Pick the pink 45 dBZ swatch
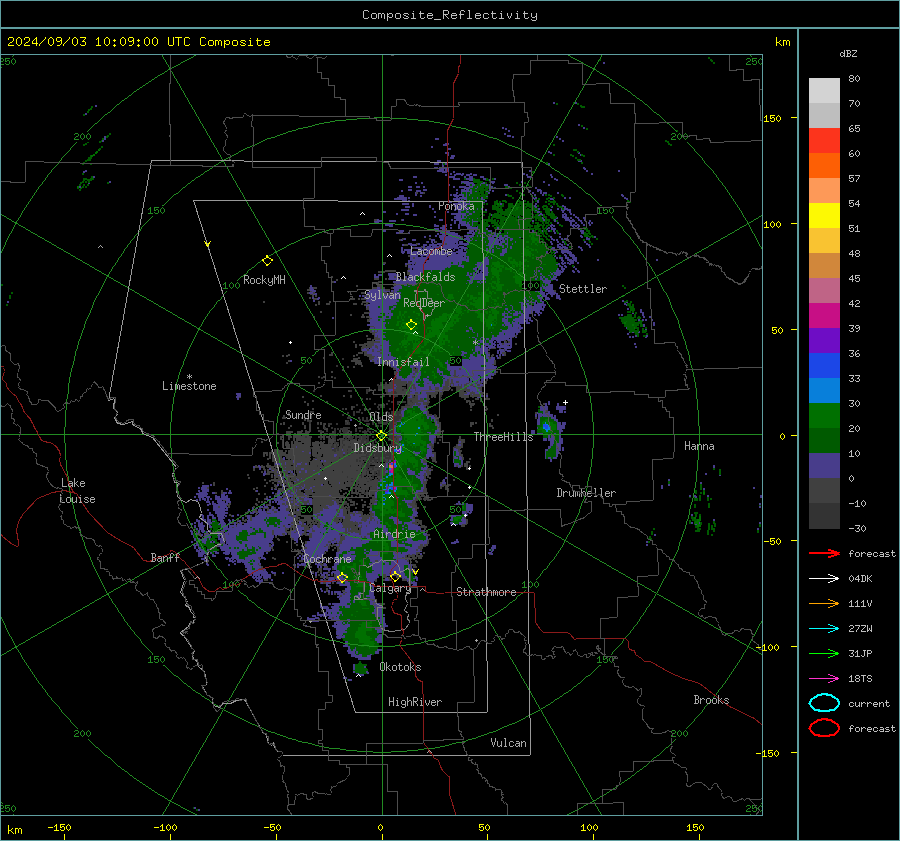The image size is (900, 841). (824, 290)
